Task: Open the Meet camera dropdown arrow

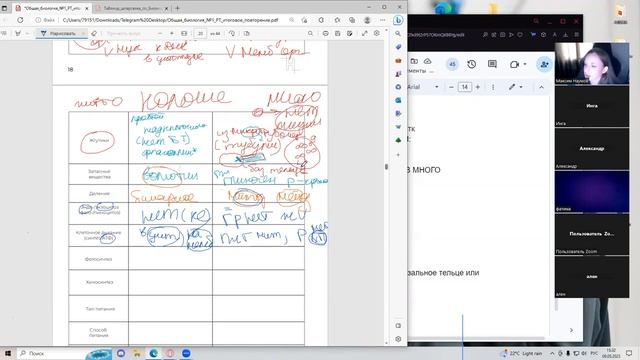Action: click(524, 64)
